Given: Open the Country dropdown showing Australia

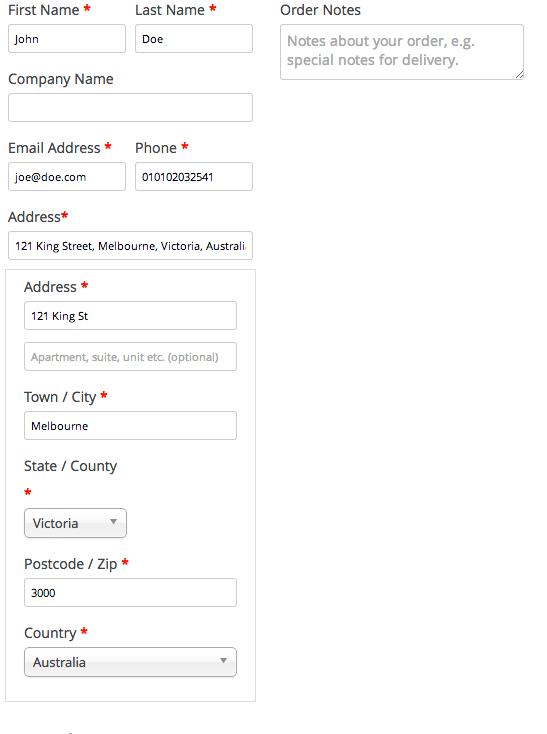Looking at the screenshot, I should (x=131, y=662).
